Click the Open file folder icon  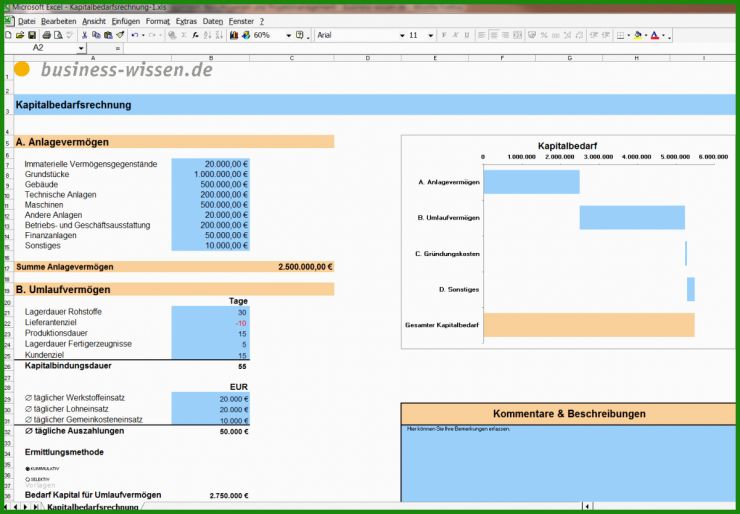click(x=20, y=35)
